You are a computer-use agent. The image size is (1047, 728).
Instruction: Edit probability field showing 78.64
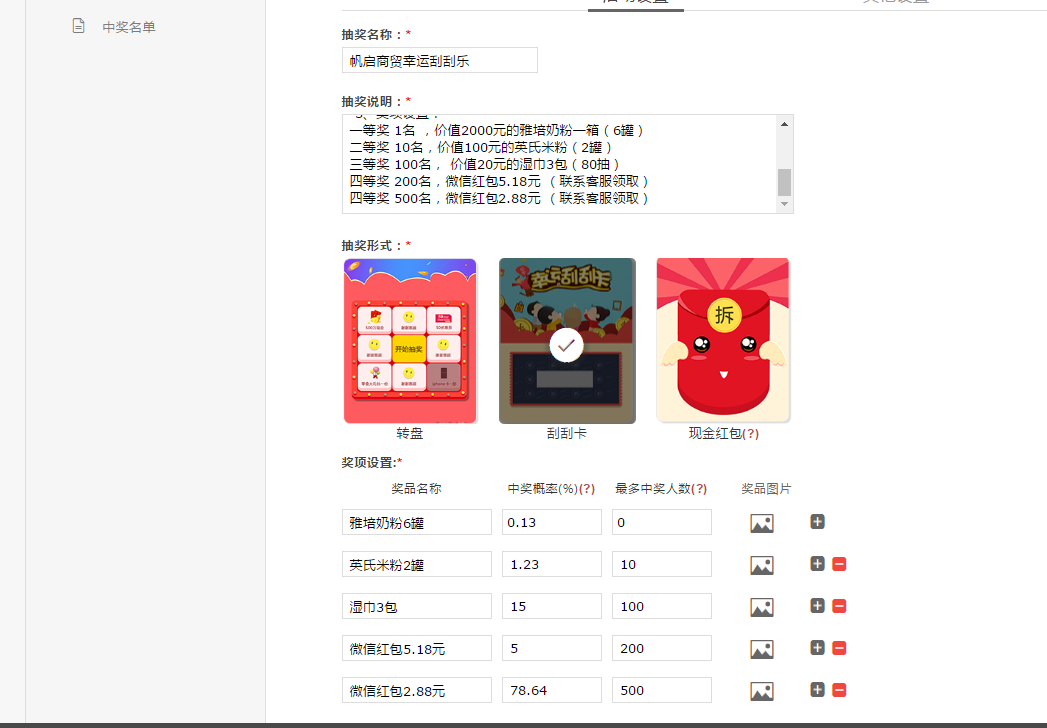coord(552,691)
